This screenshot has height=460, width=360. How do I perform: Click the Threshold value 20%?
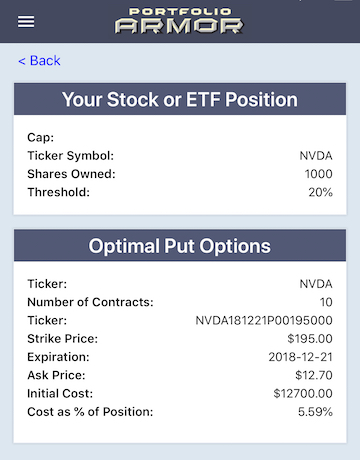pyautogui.click(x=320, y=192)
